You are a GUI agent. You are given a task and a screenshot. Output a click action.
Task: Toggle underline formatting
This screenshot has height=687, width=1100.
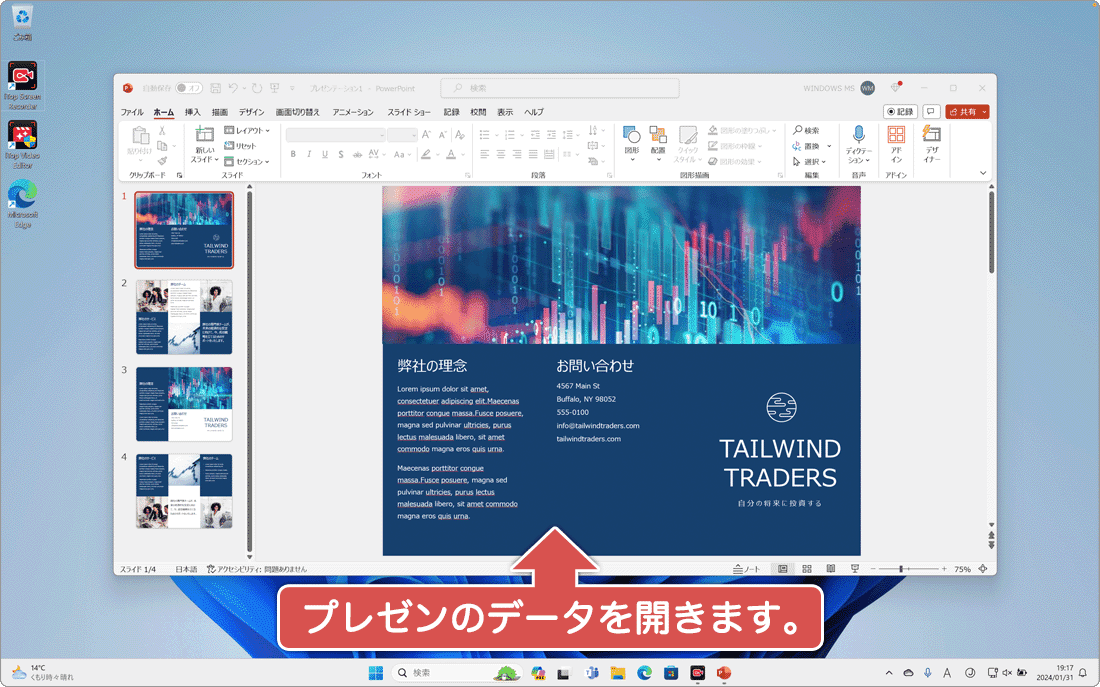325,153
